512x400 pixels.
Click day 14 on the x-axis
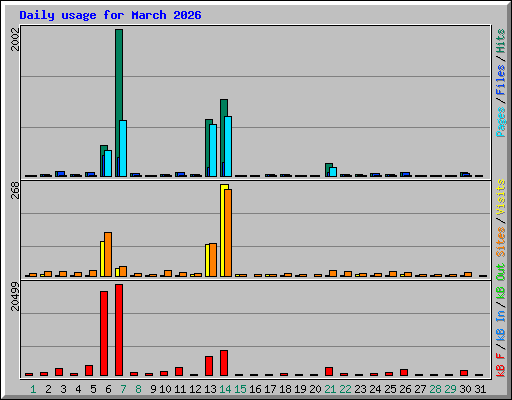(225, 389)
